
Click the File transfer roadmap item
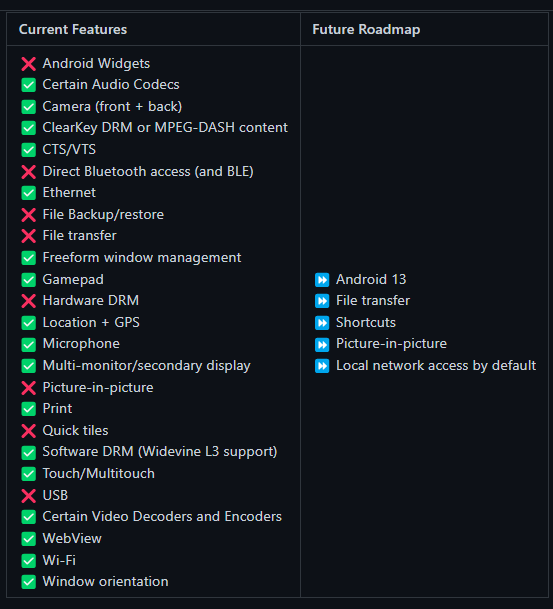click(373, 301)
